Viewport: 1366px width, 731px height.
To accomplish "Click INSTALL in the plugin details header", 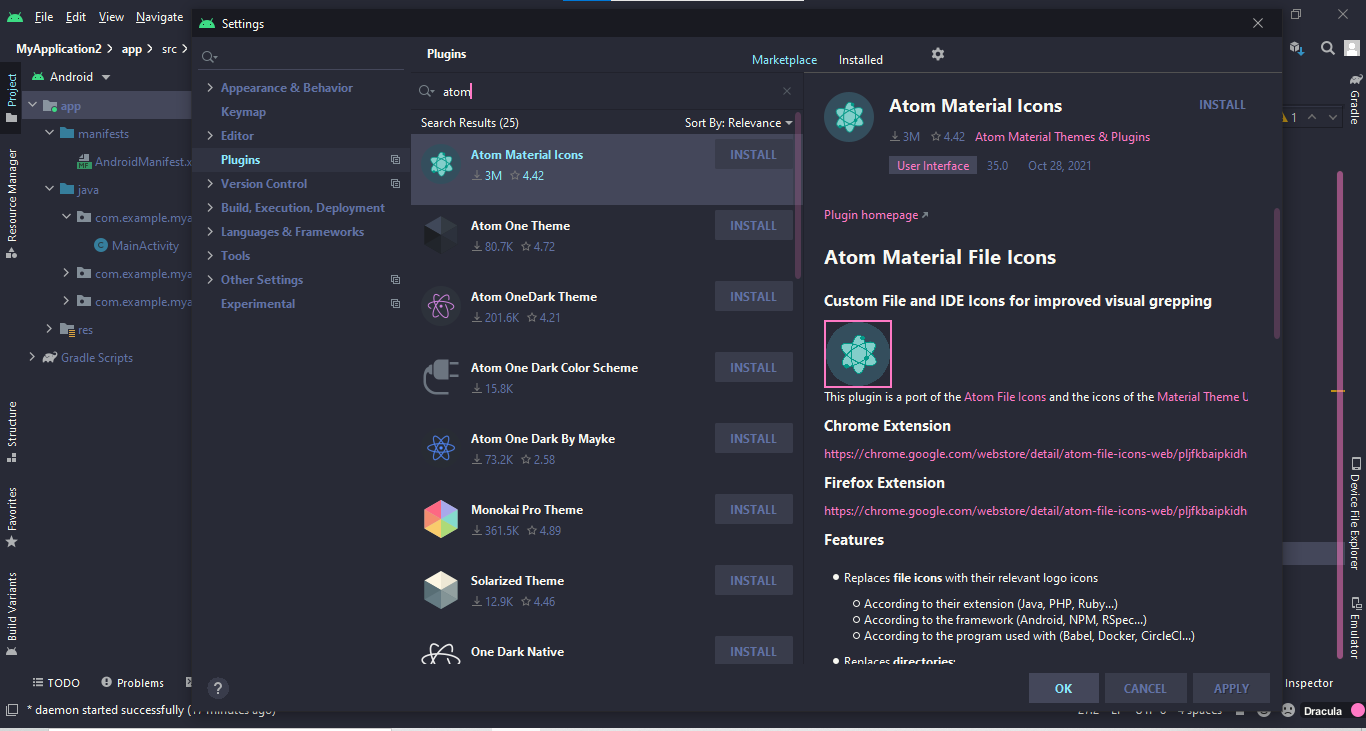I will click(1222, 105).
